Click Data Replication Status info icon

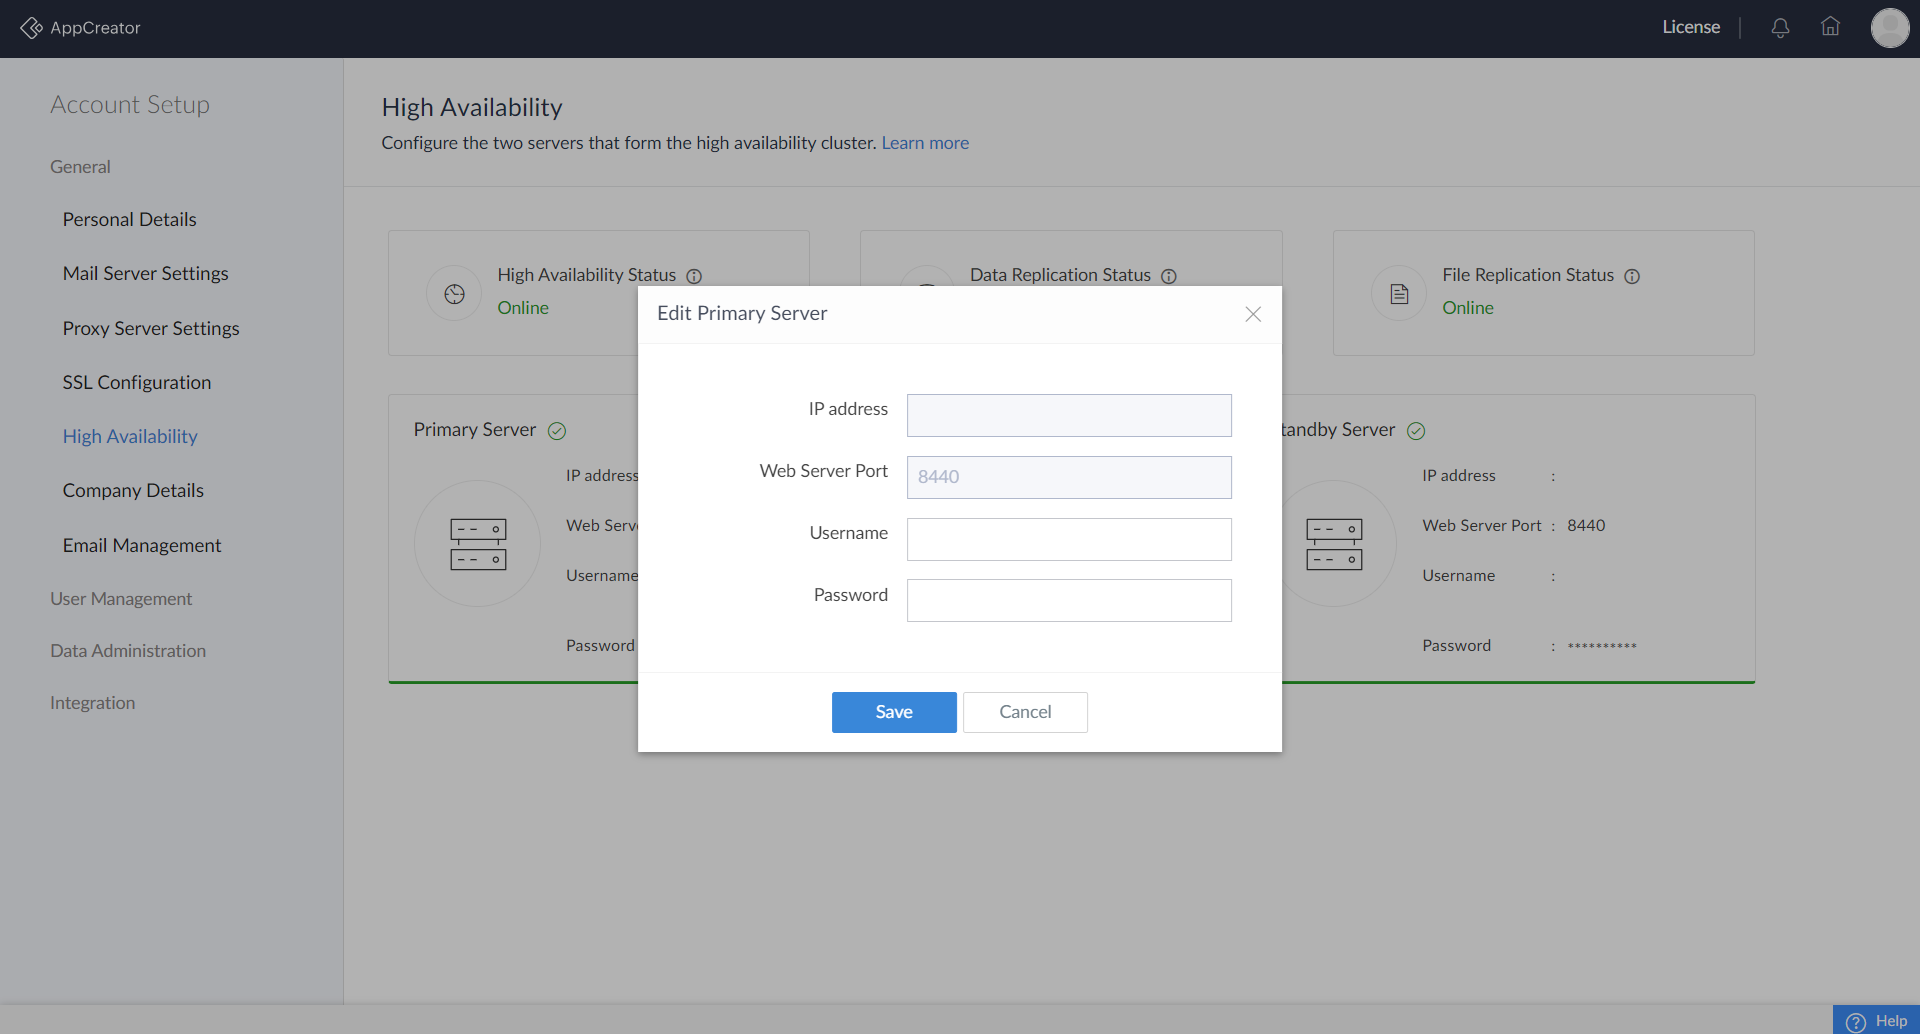click(1168, 276)
